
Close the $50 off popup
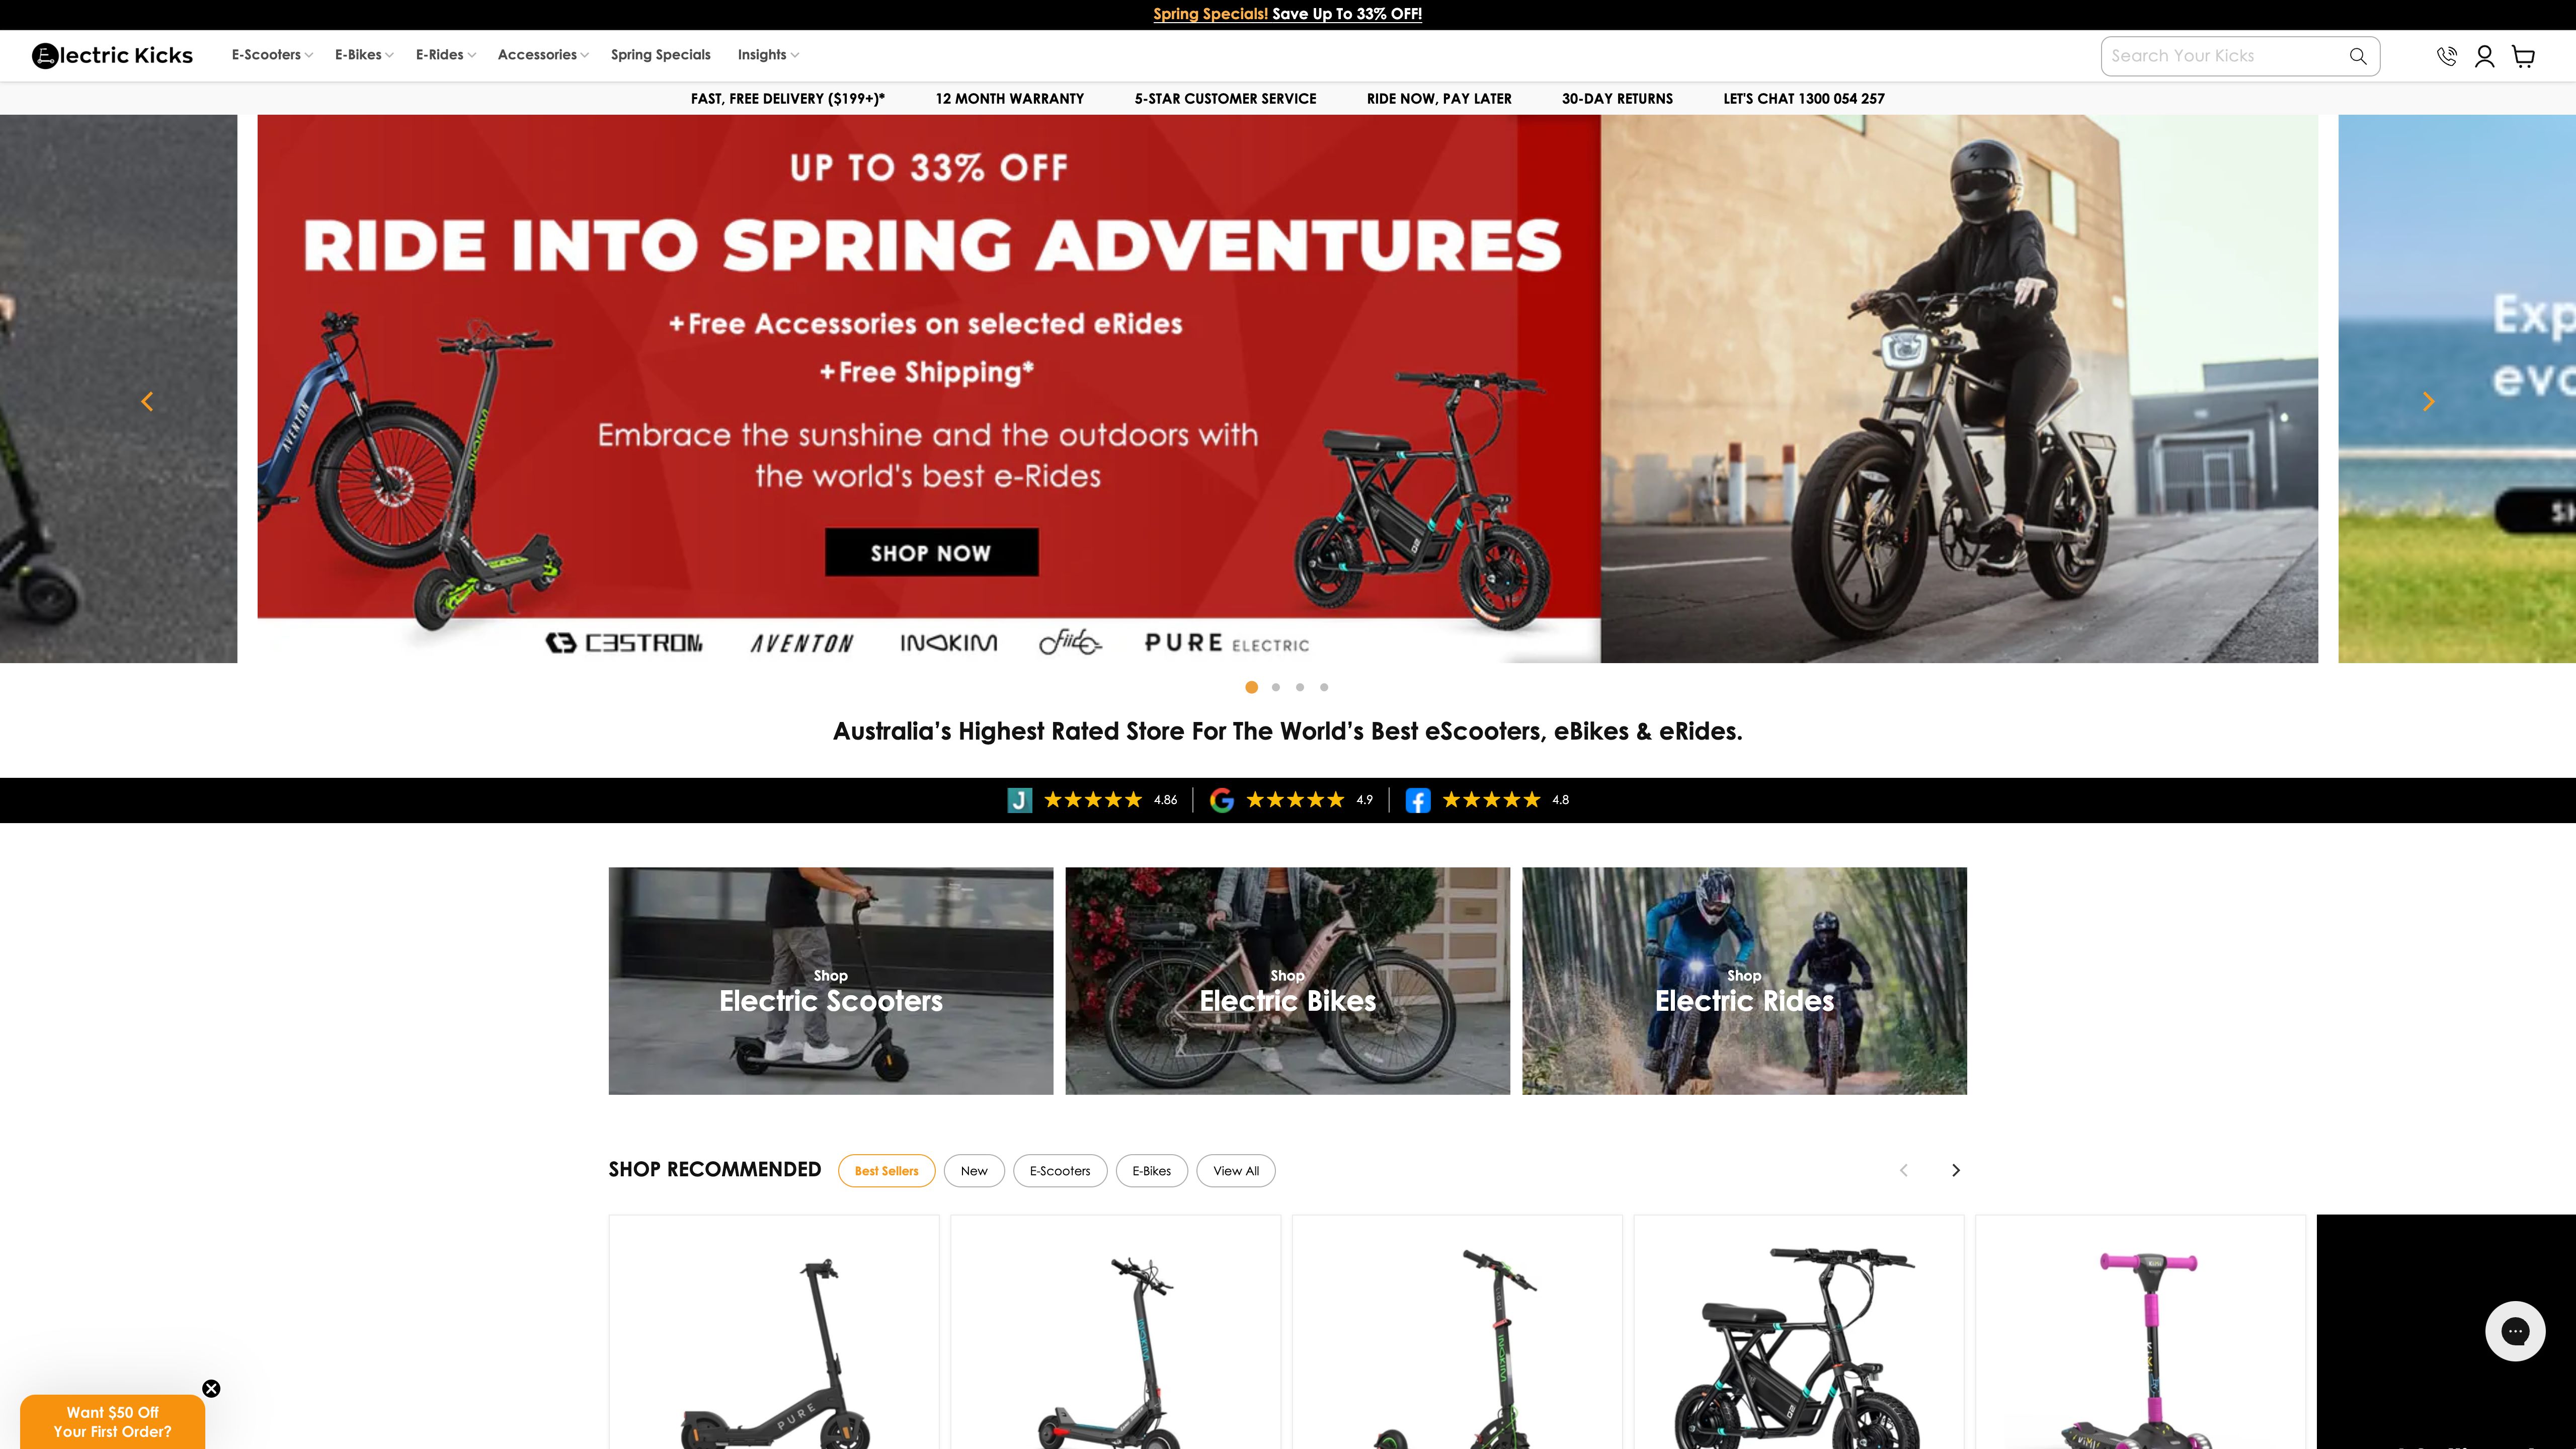tap(211, 1388)
